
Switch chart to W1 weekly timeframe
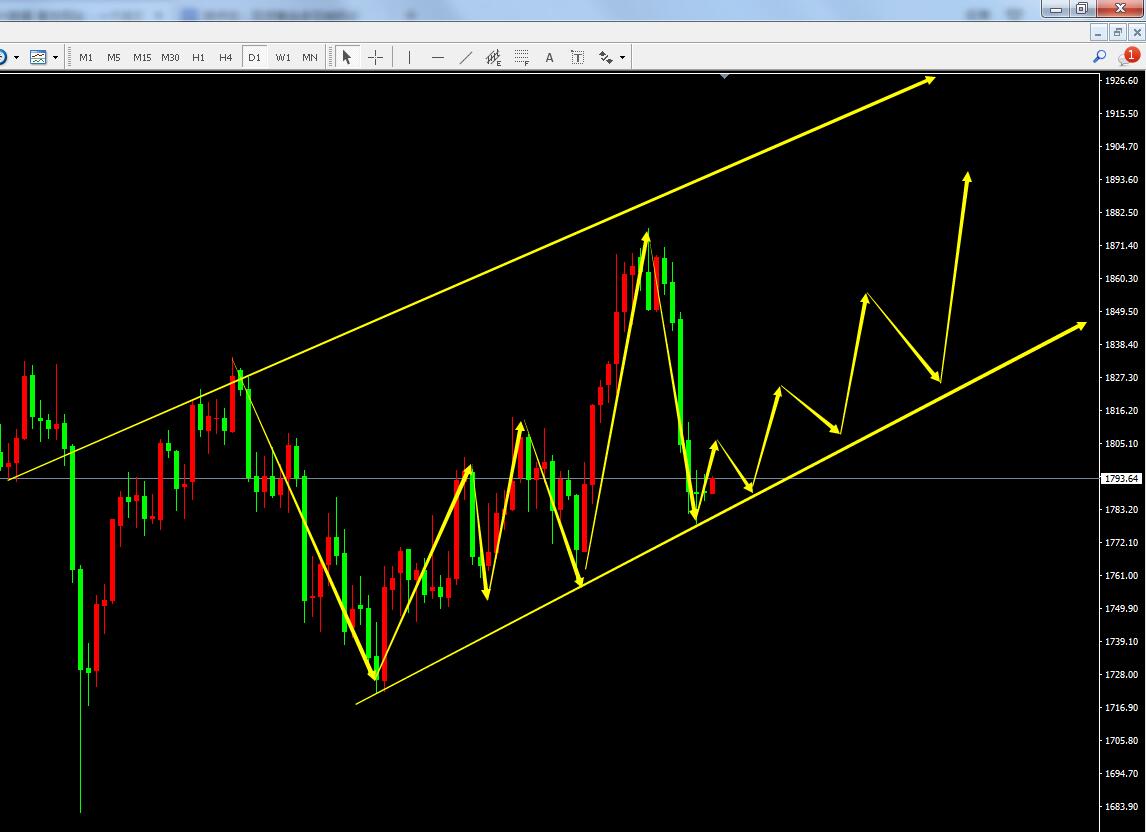(283, 57)
